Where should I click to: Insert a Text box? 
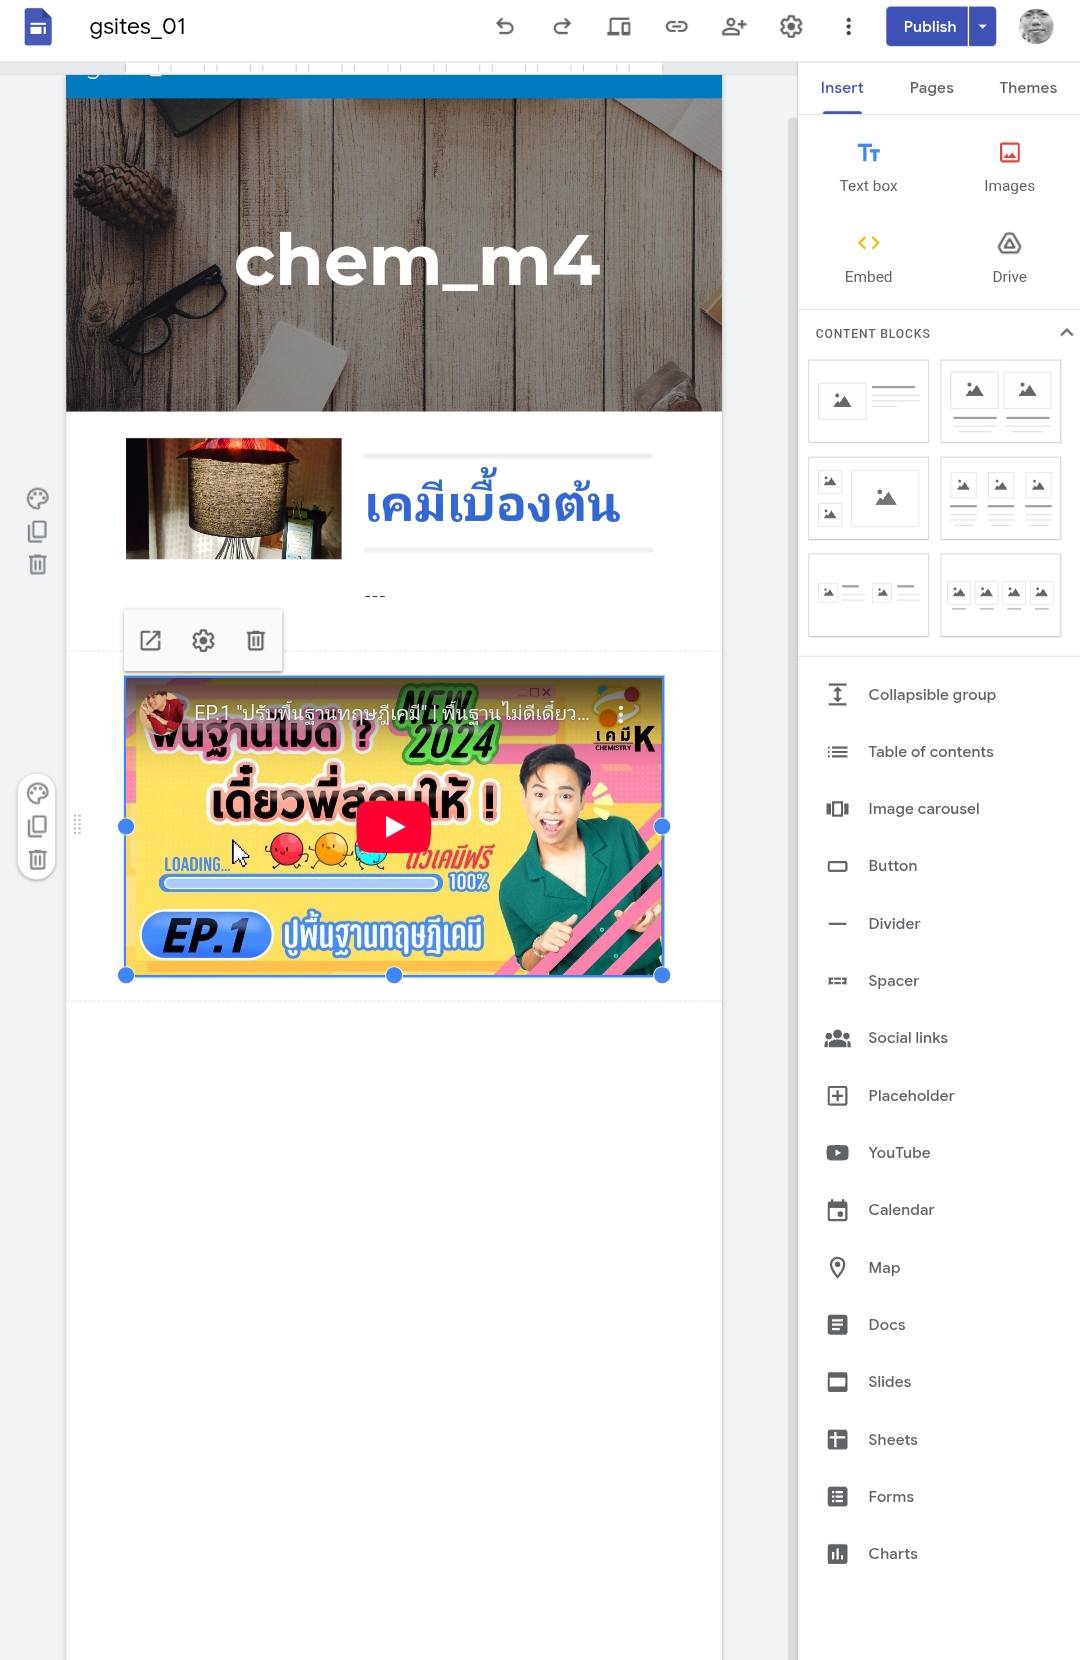click(x=868, y=167)
